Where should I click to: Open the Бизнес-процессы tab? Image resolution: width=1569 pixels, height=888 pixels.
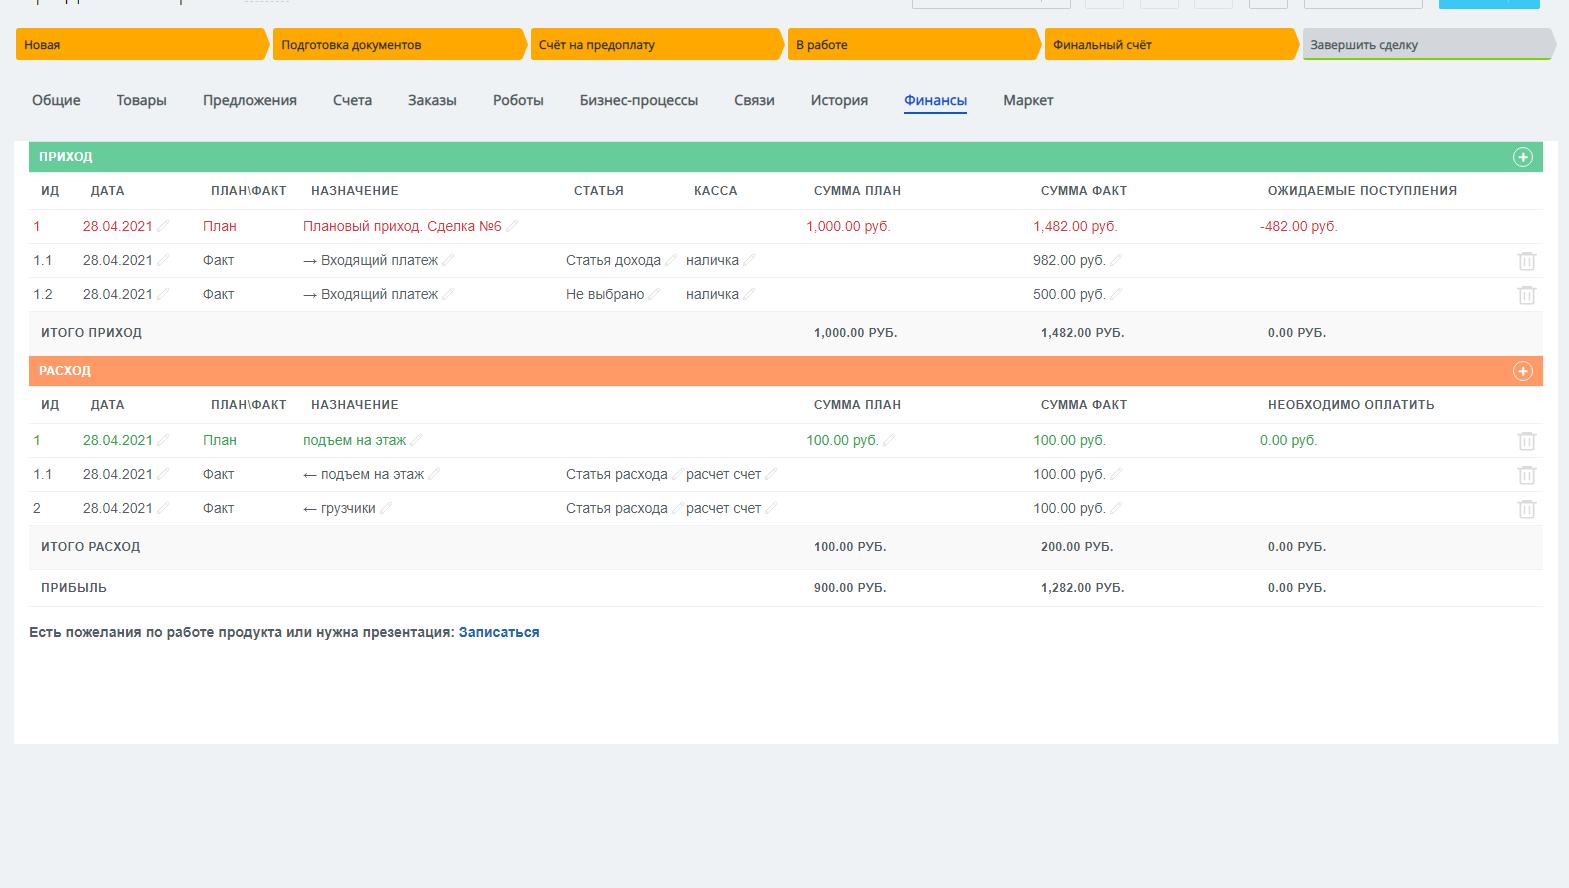coord(638,101)
